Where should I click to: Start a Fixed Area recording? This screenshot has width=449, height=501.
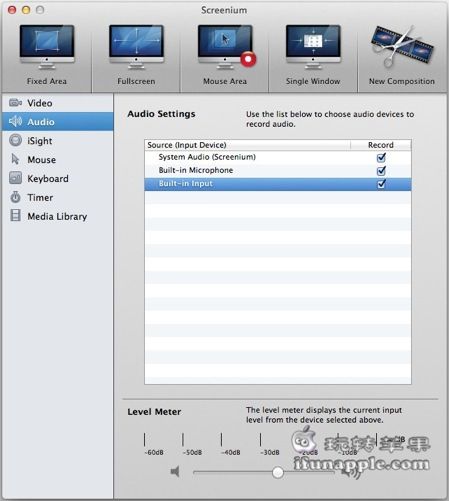pyautogui.click(x=47, y=55)
